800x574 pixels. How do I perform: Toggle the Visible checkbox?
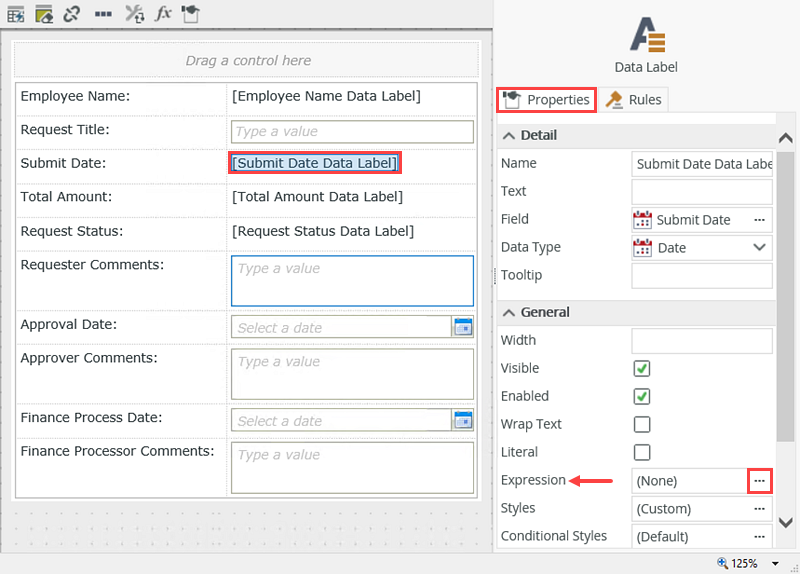pyautogui.click(x=642, y=368)
